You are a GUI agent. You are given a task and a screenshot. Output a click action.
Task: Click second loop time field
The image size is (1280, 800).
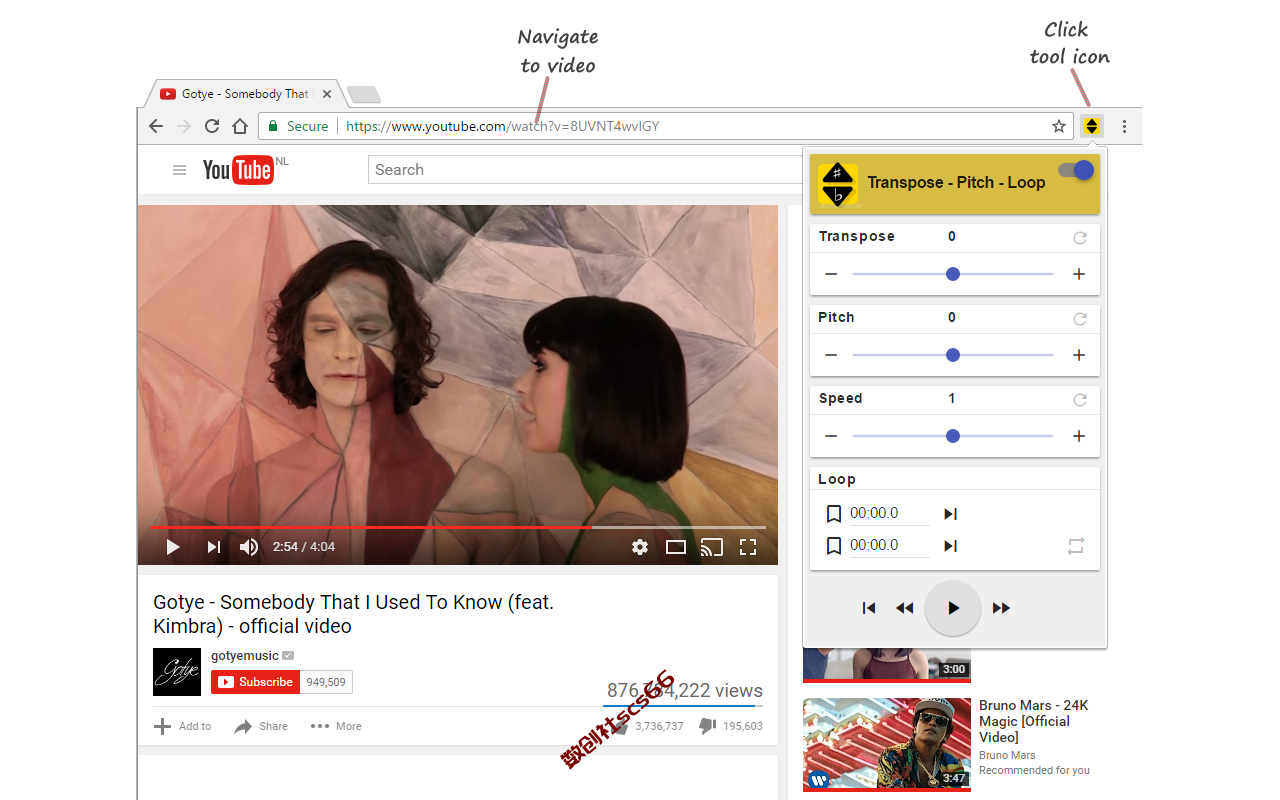click(890, 546)
